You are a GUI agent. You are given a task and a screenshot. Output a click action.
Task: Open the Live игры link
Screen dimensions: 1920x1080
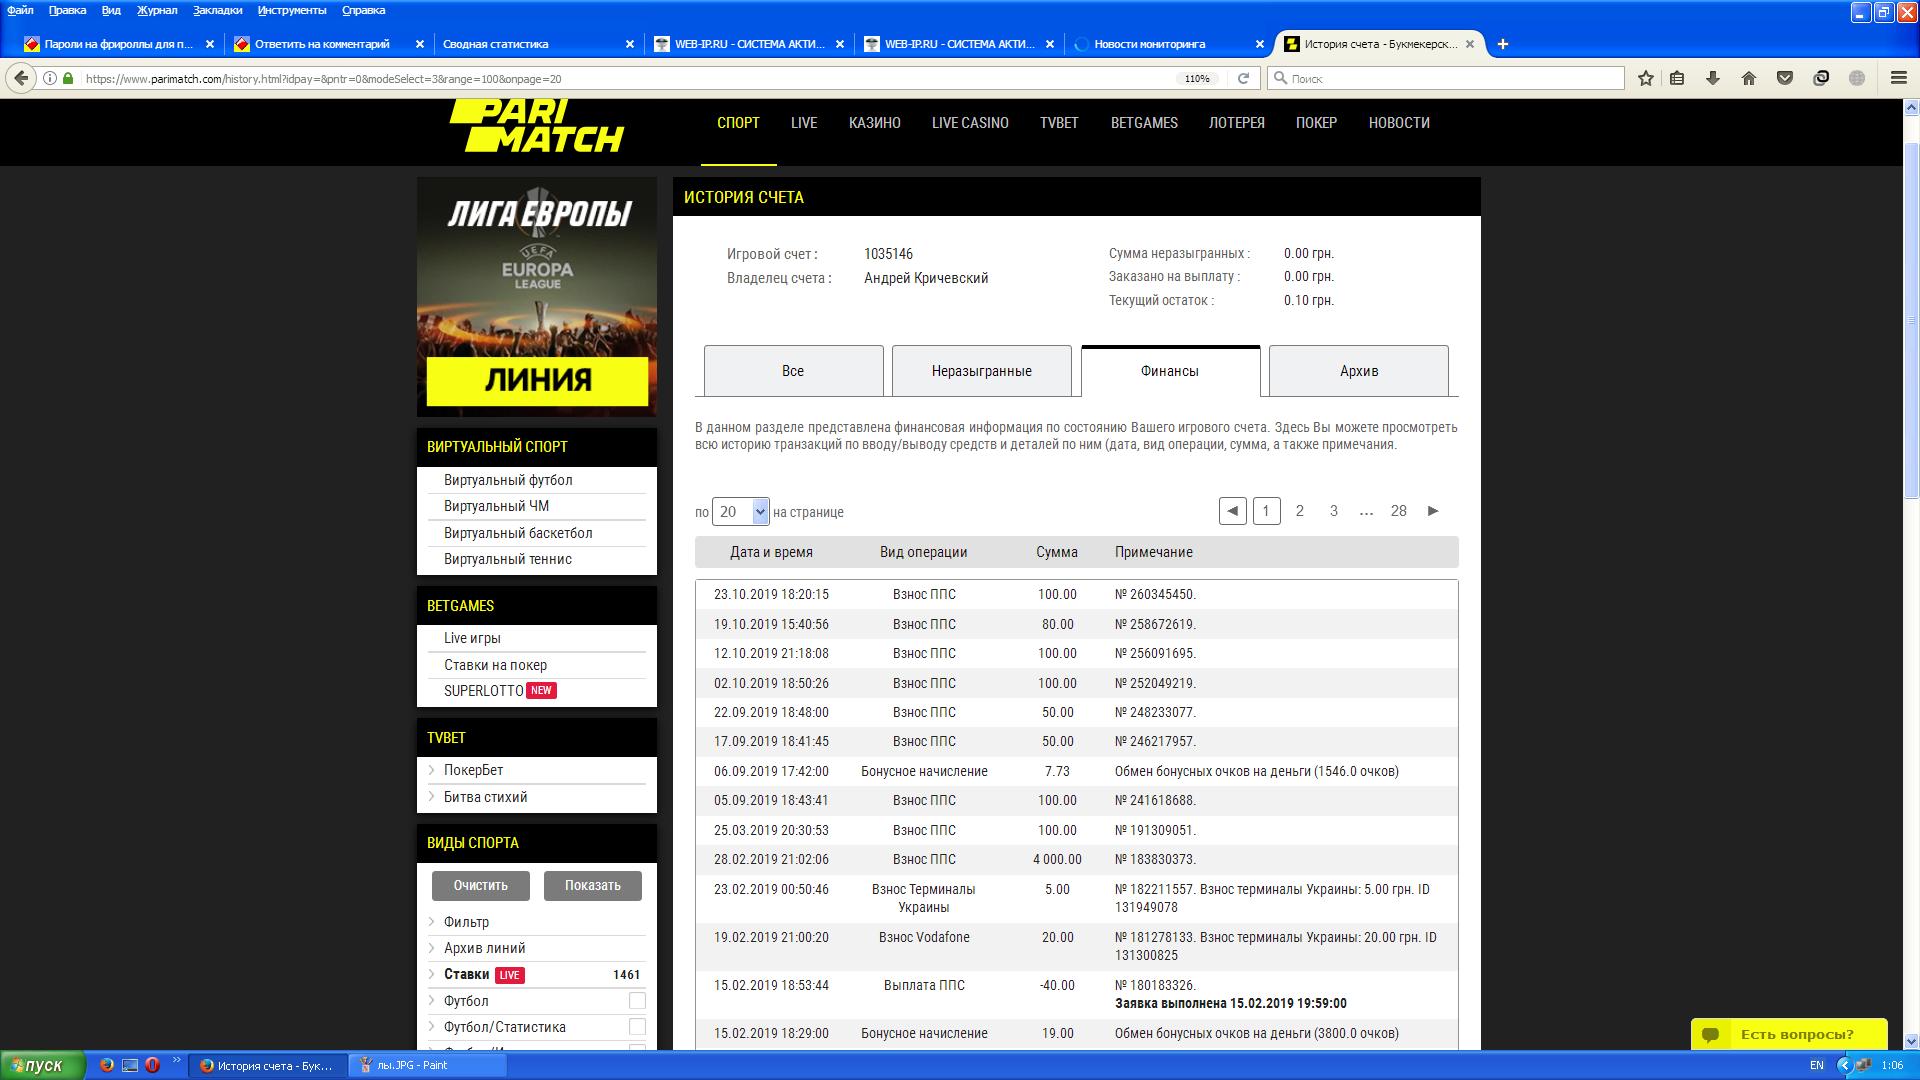pos(472,638)
